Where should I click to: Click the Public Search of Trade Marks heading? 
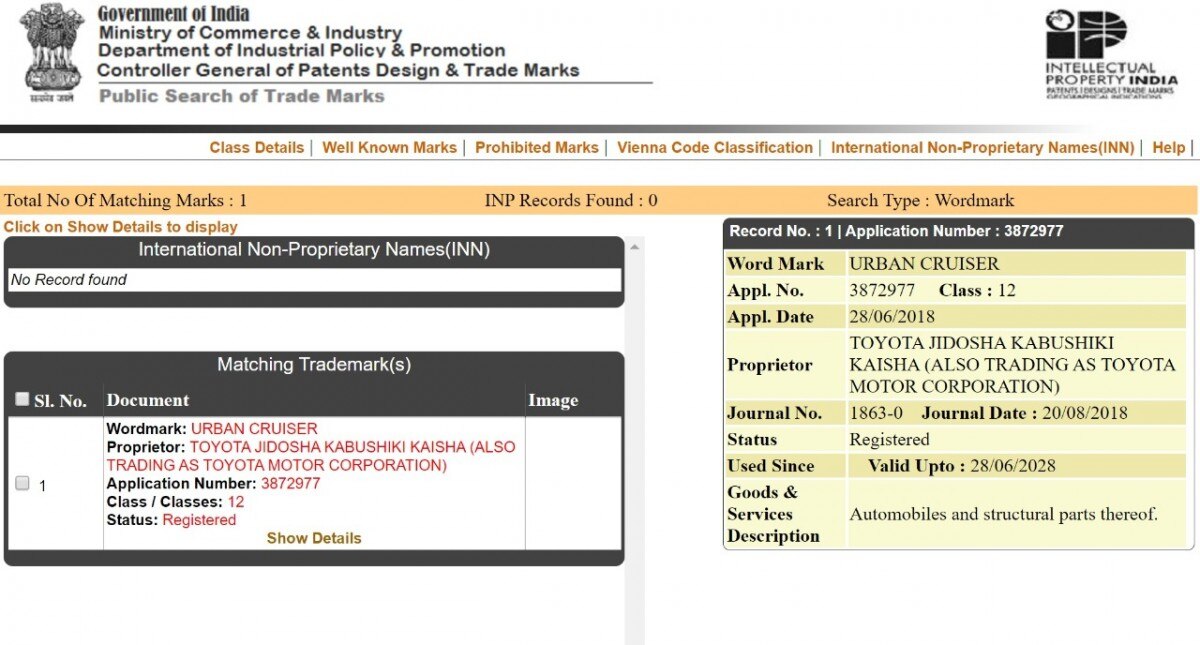click(x=242, y=96)
